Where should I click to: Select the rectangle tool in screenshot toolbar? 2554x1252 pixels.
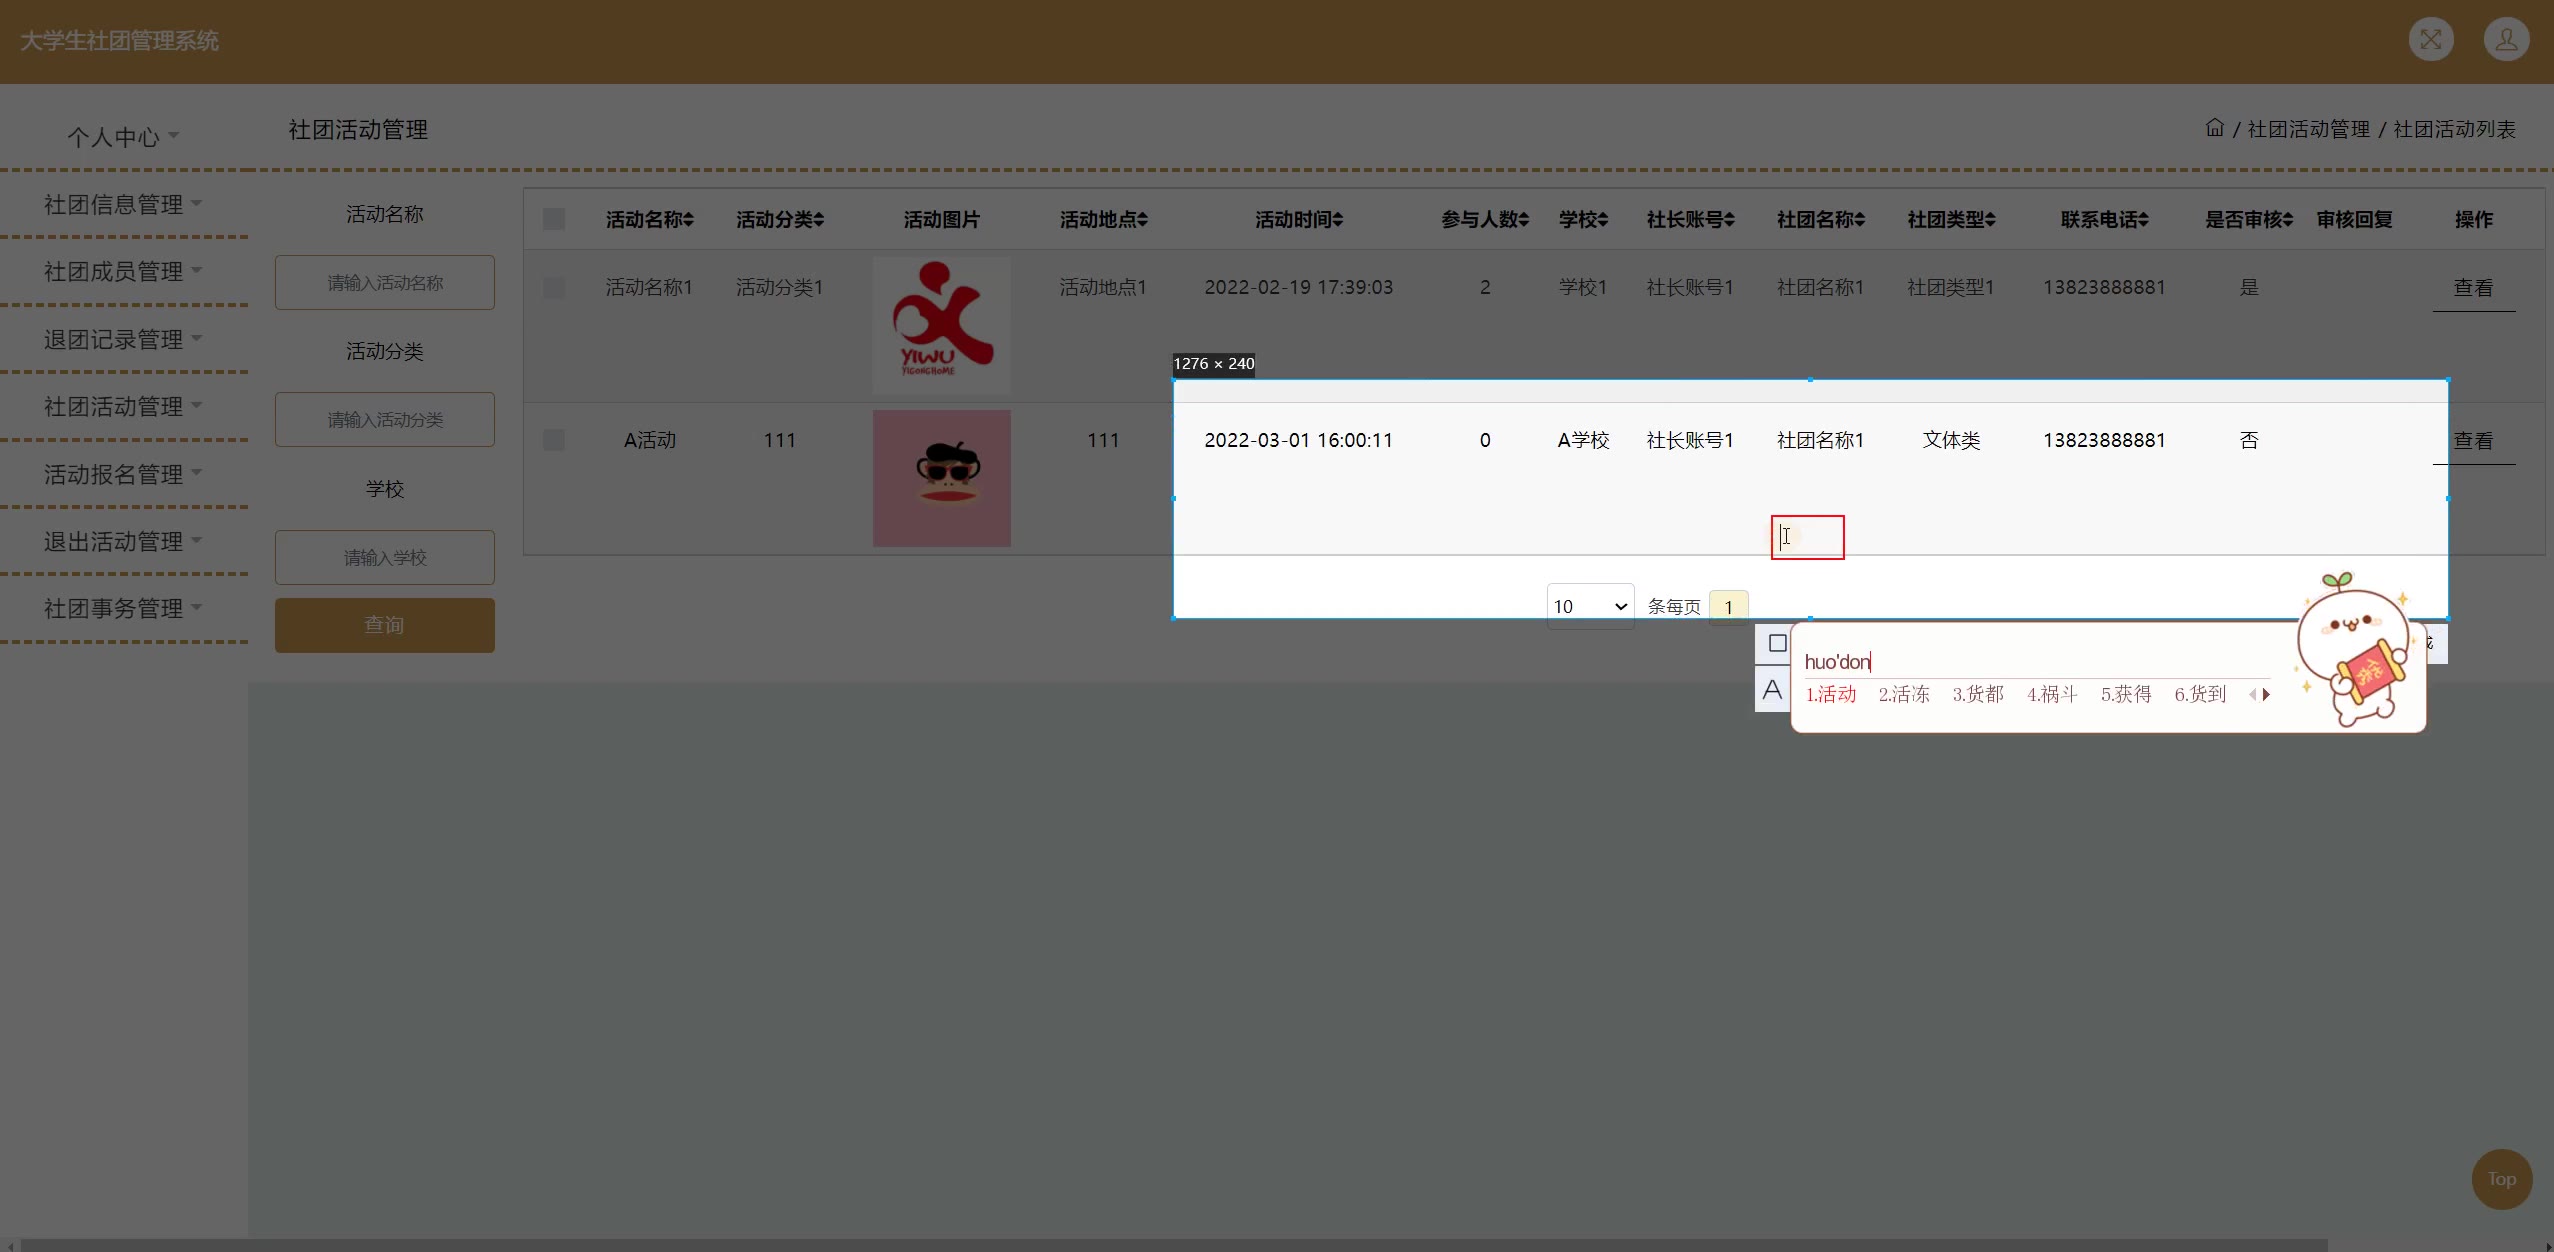1777,643
